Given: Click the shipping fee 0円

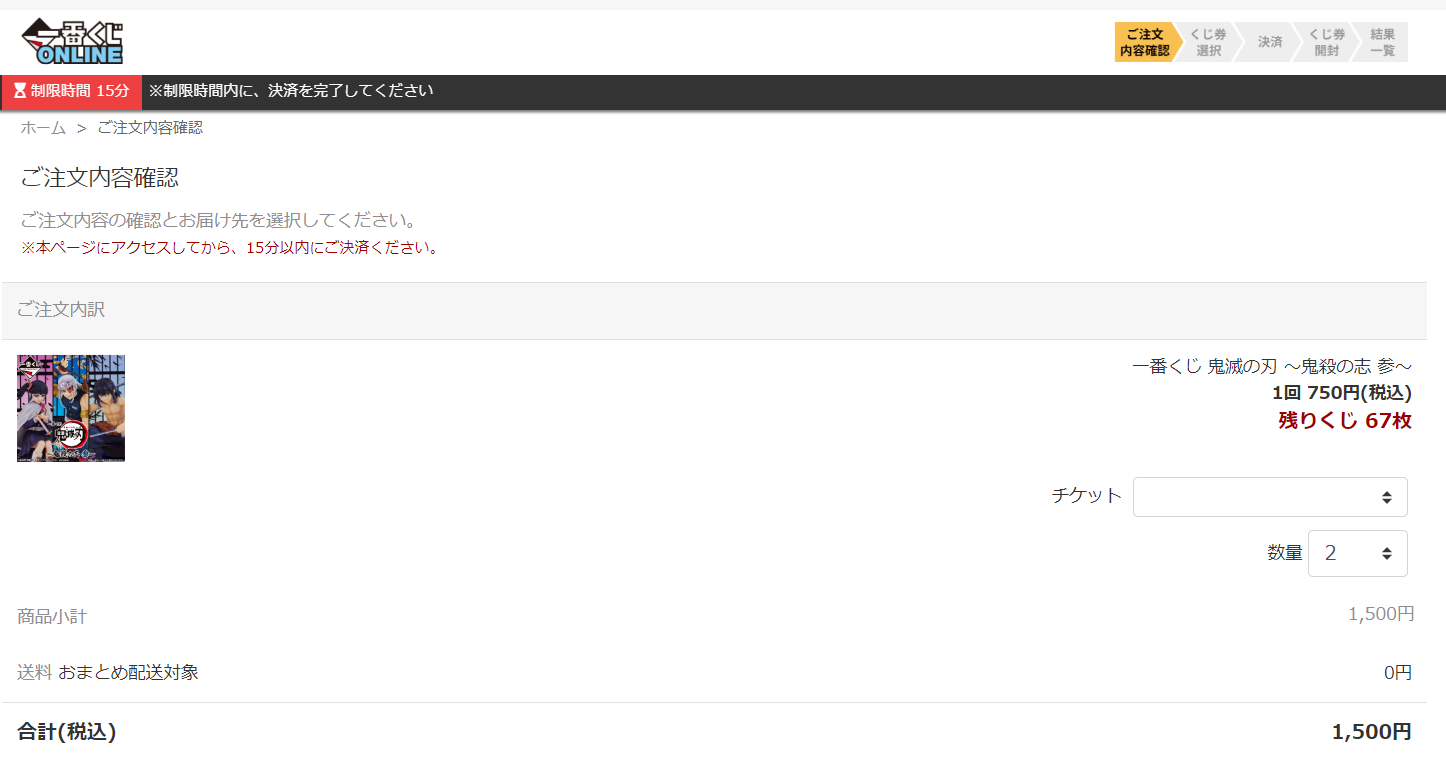Looking at the screenshot, I should (1398, 673).
